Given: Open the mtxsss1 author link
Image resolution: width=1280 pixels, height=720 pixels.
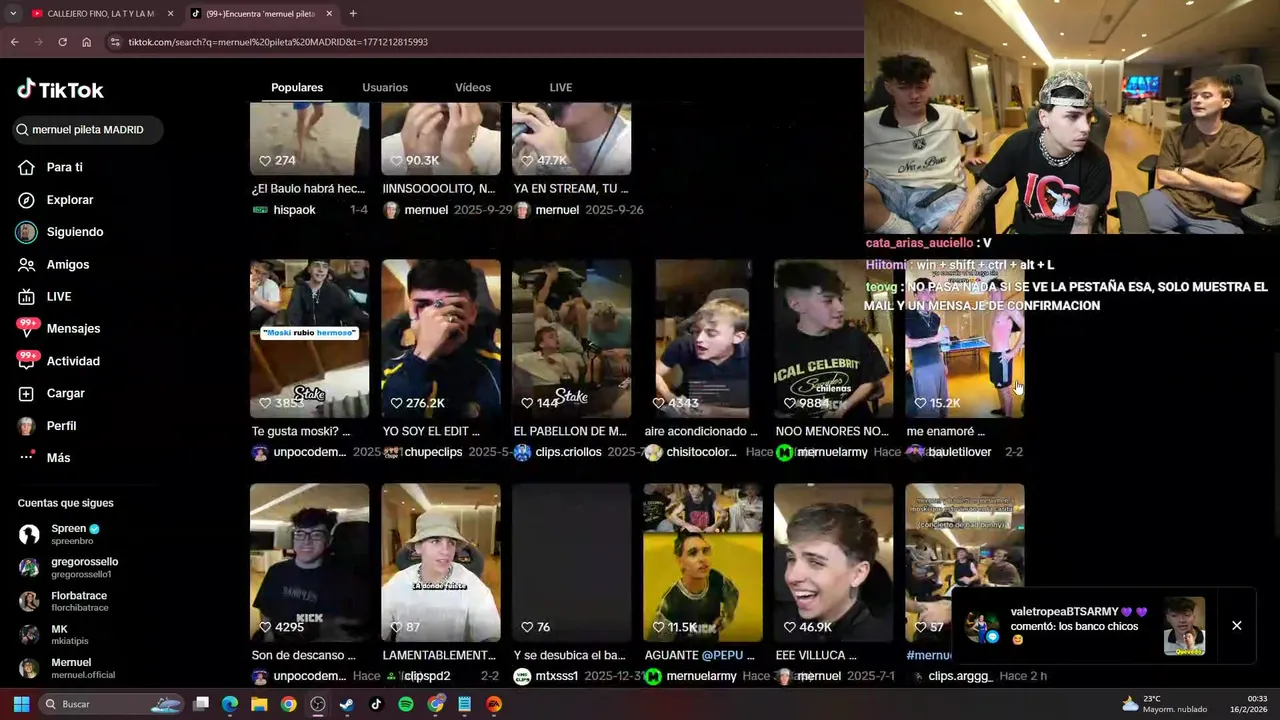Looking at the screenshot, I should (x=558, y=676).
